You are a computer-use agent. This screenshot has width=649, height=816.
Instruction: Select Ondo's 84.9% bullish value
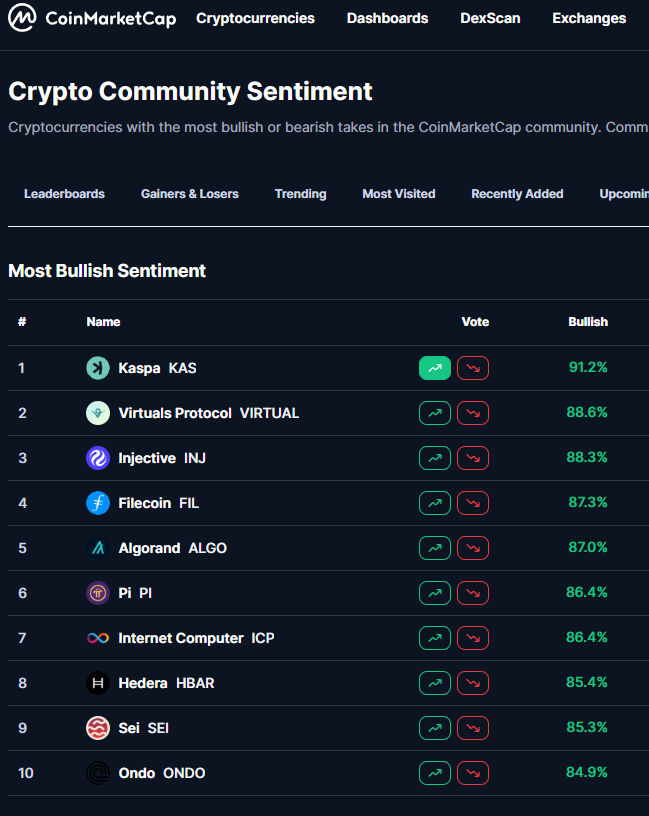pyautogui.click(x=587, y=772)
